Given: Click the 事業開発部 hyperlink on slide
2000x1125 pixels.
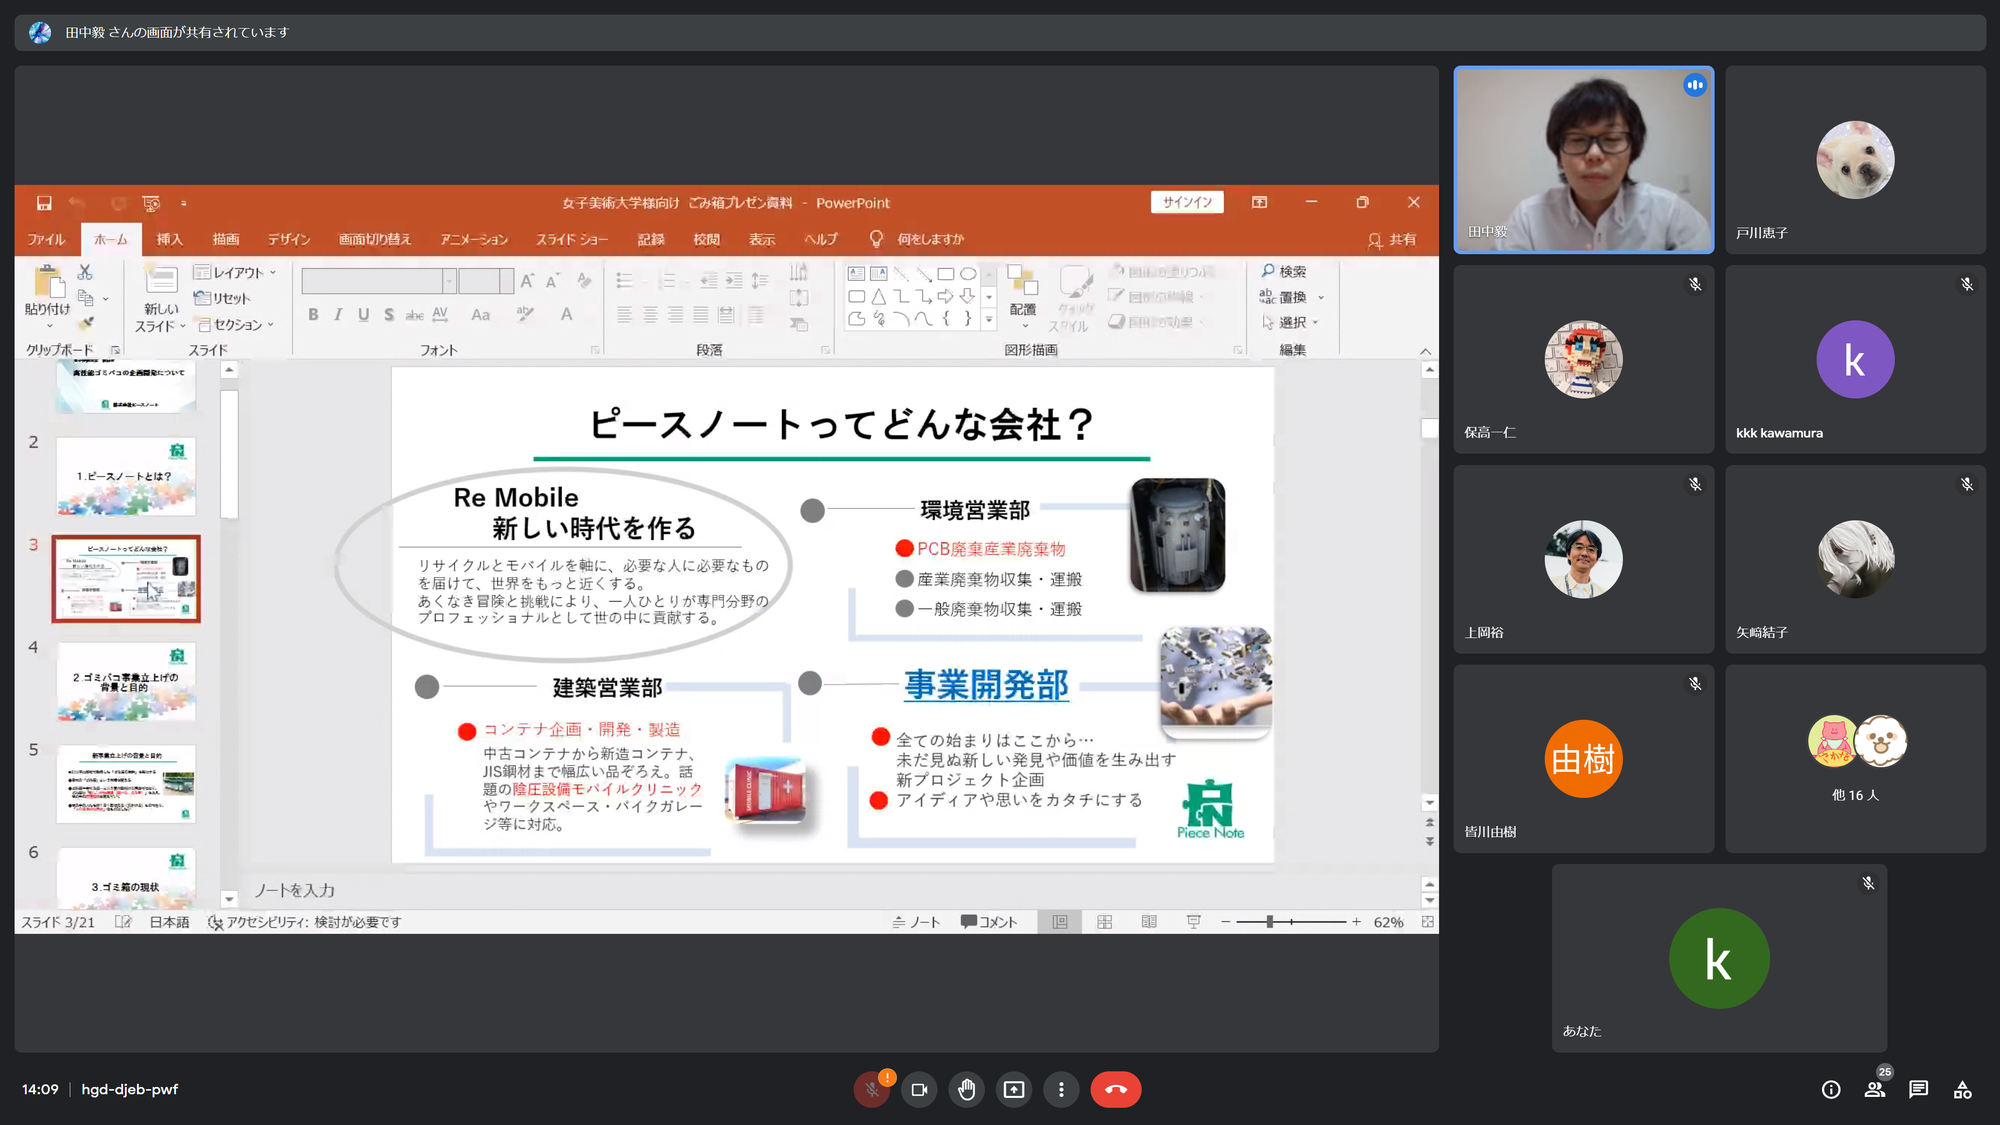Looking at the screenshot, I should (986, 685).
